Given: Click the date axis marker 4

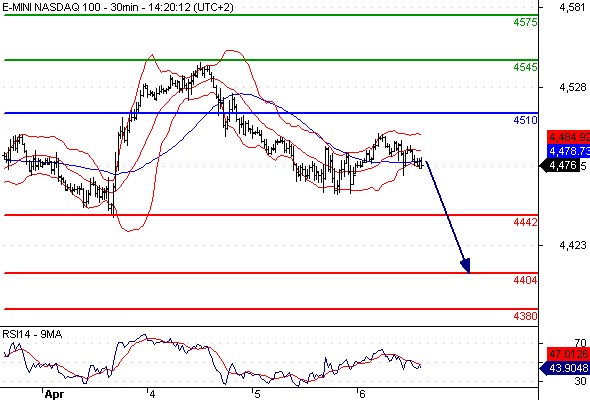Looking at the screenshot, I should pos(152,394).
